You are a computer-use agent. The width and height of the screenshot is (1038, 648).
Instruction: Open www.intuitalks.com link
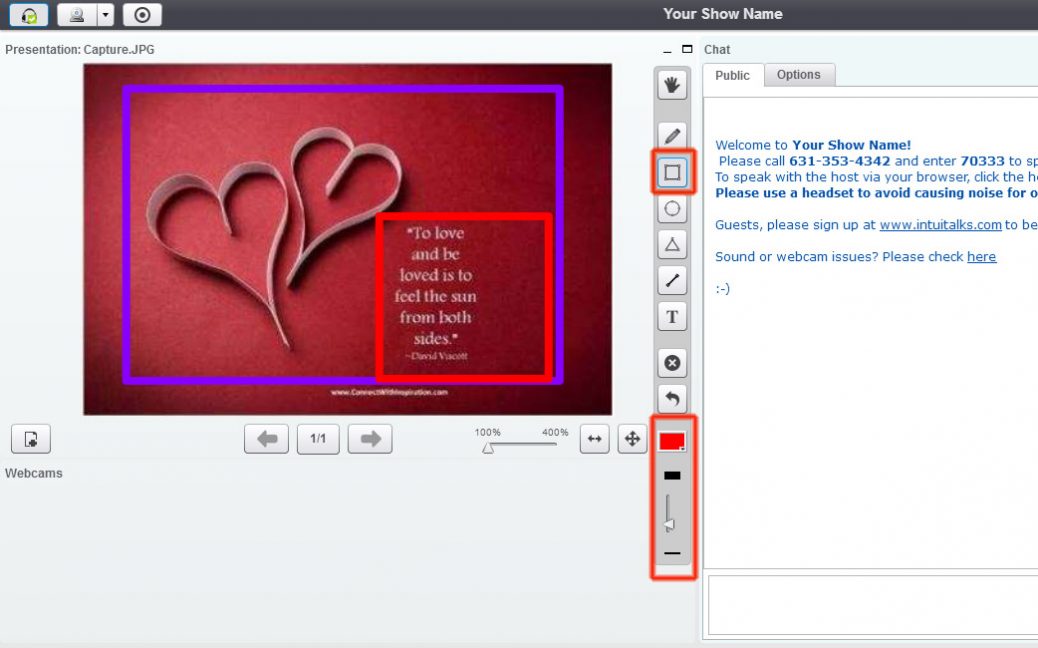click(x=940, y=225)
